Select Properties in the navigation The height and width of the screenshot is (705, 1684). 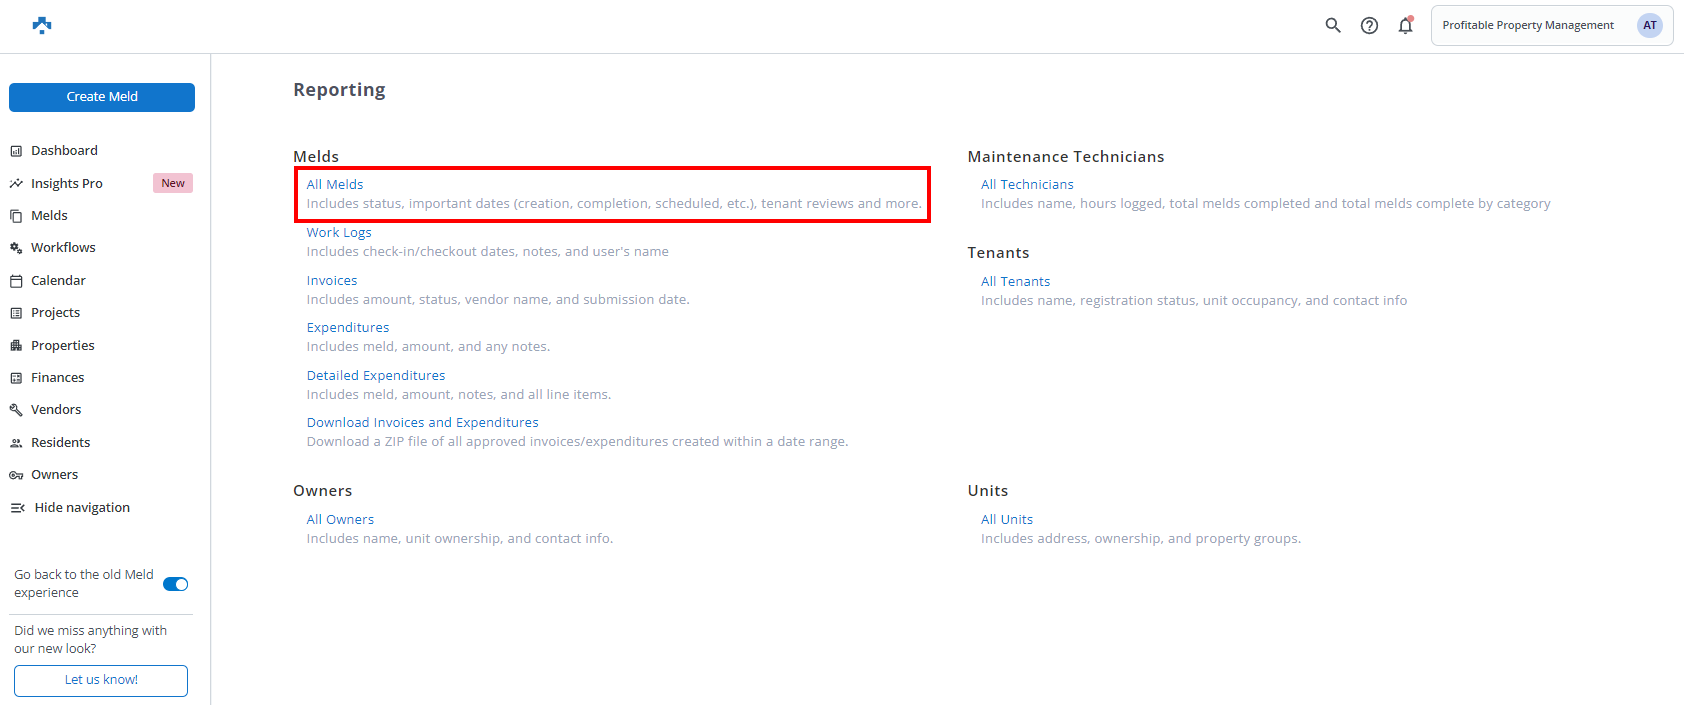(62, 346)
